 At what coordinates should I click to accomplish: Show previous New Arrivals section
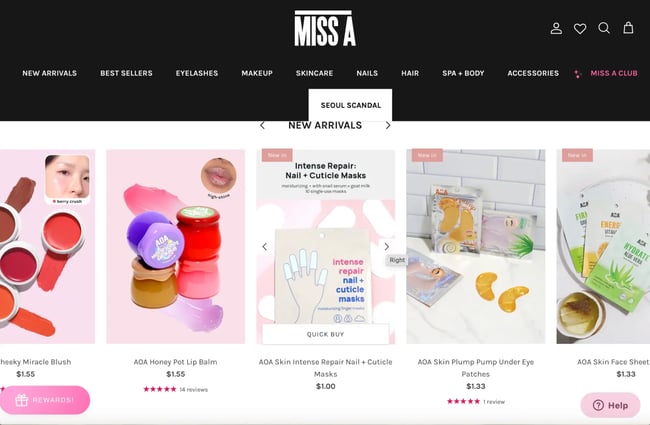(x=262, y=125)
